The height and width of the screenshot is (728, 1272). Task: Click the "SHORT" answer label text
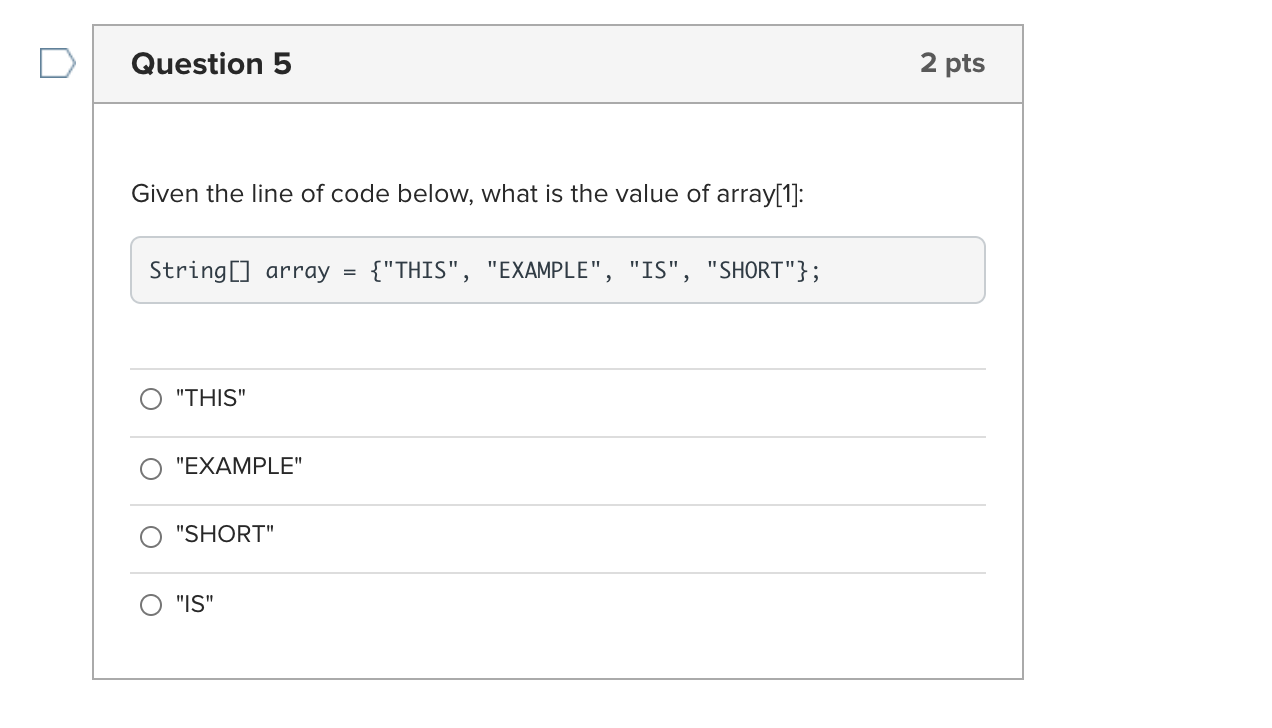point(224,535)
